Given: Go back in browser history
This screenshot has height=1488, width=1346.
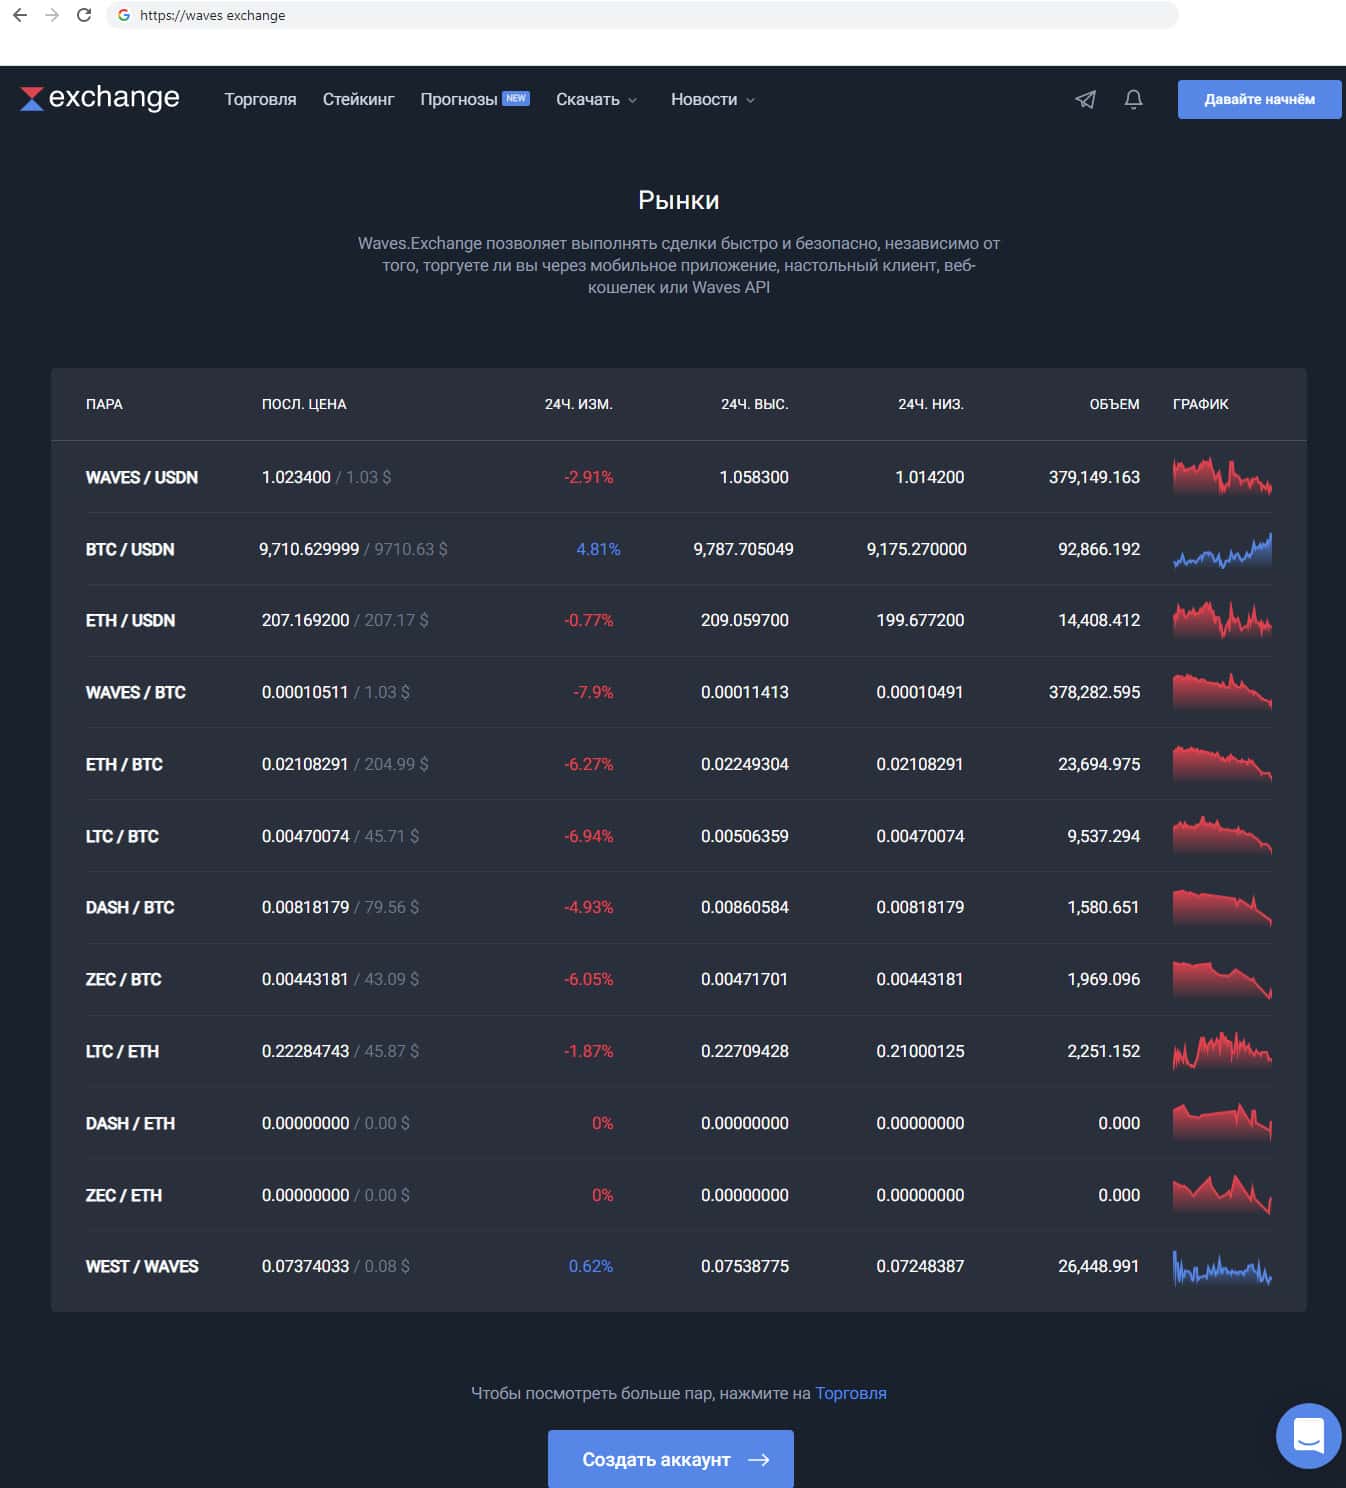Looking at the screenshot, I should tap(20, 15).
